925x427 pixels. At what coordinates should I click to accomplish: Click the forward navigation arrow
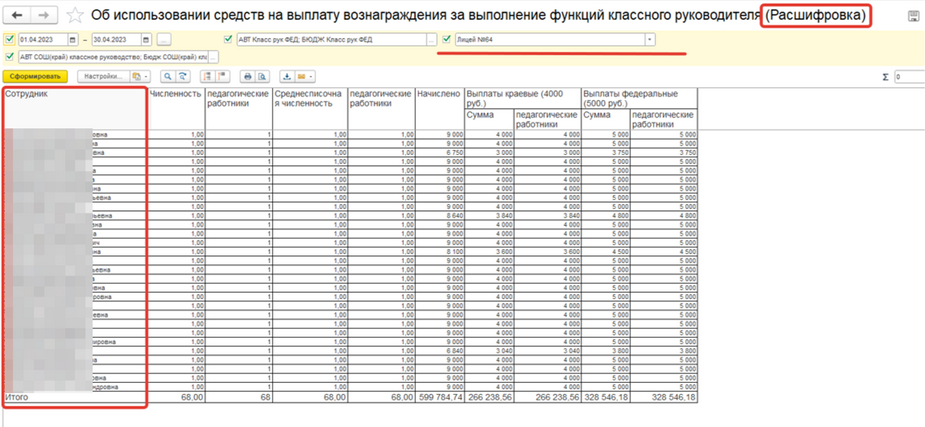point(44,16)
